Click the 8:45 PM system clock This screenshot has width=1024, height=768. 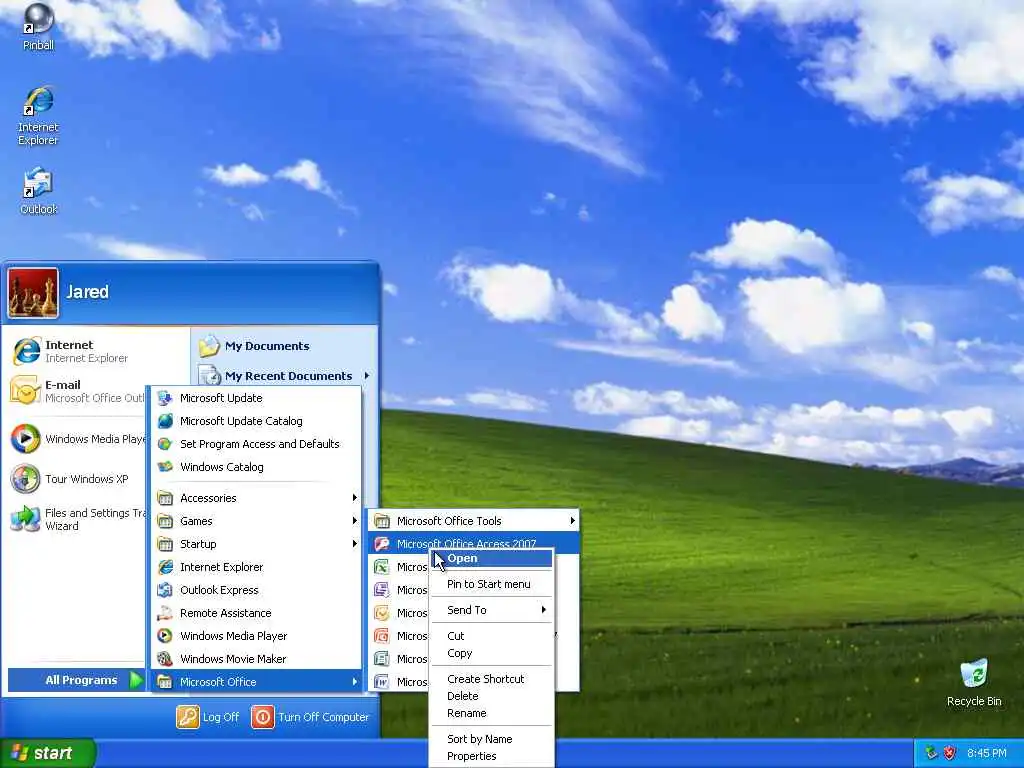(x=987, y=754)
